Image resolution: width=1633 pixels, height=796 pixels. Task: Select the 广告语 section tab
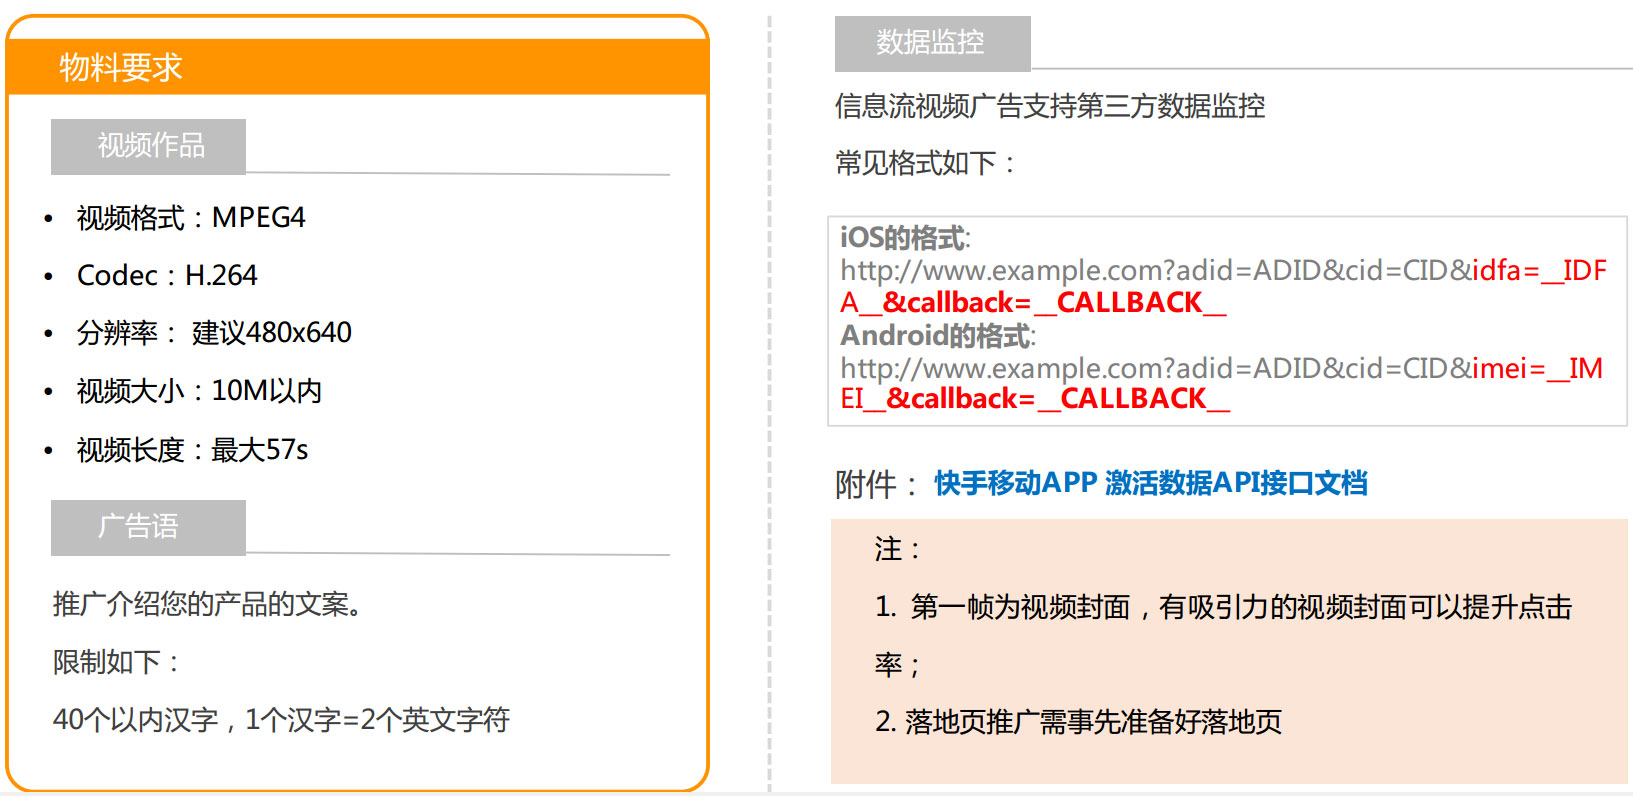click(x=149, y=527)
